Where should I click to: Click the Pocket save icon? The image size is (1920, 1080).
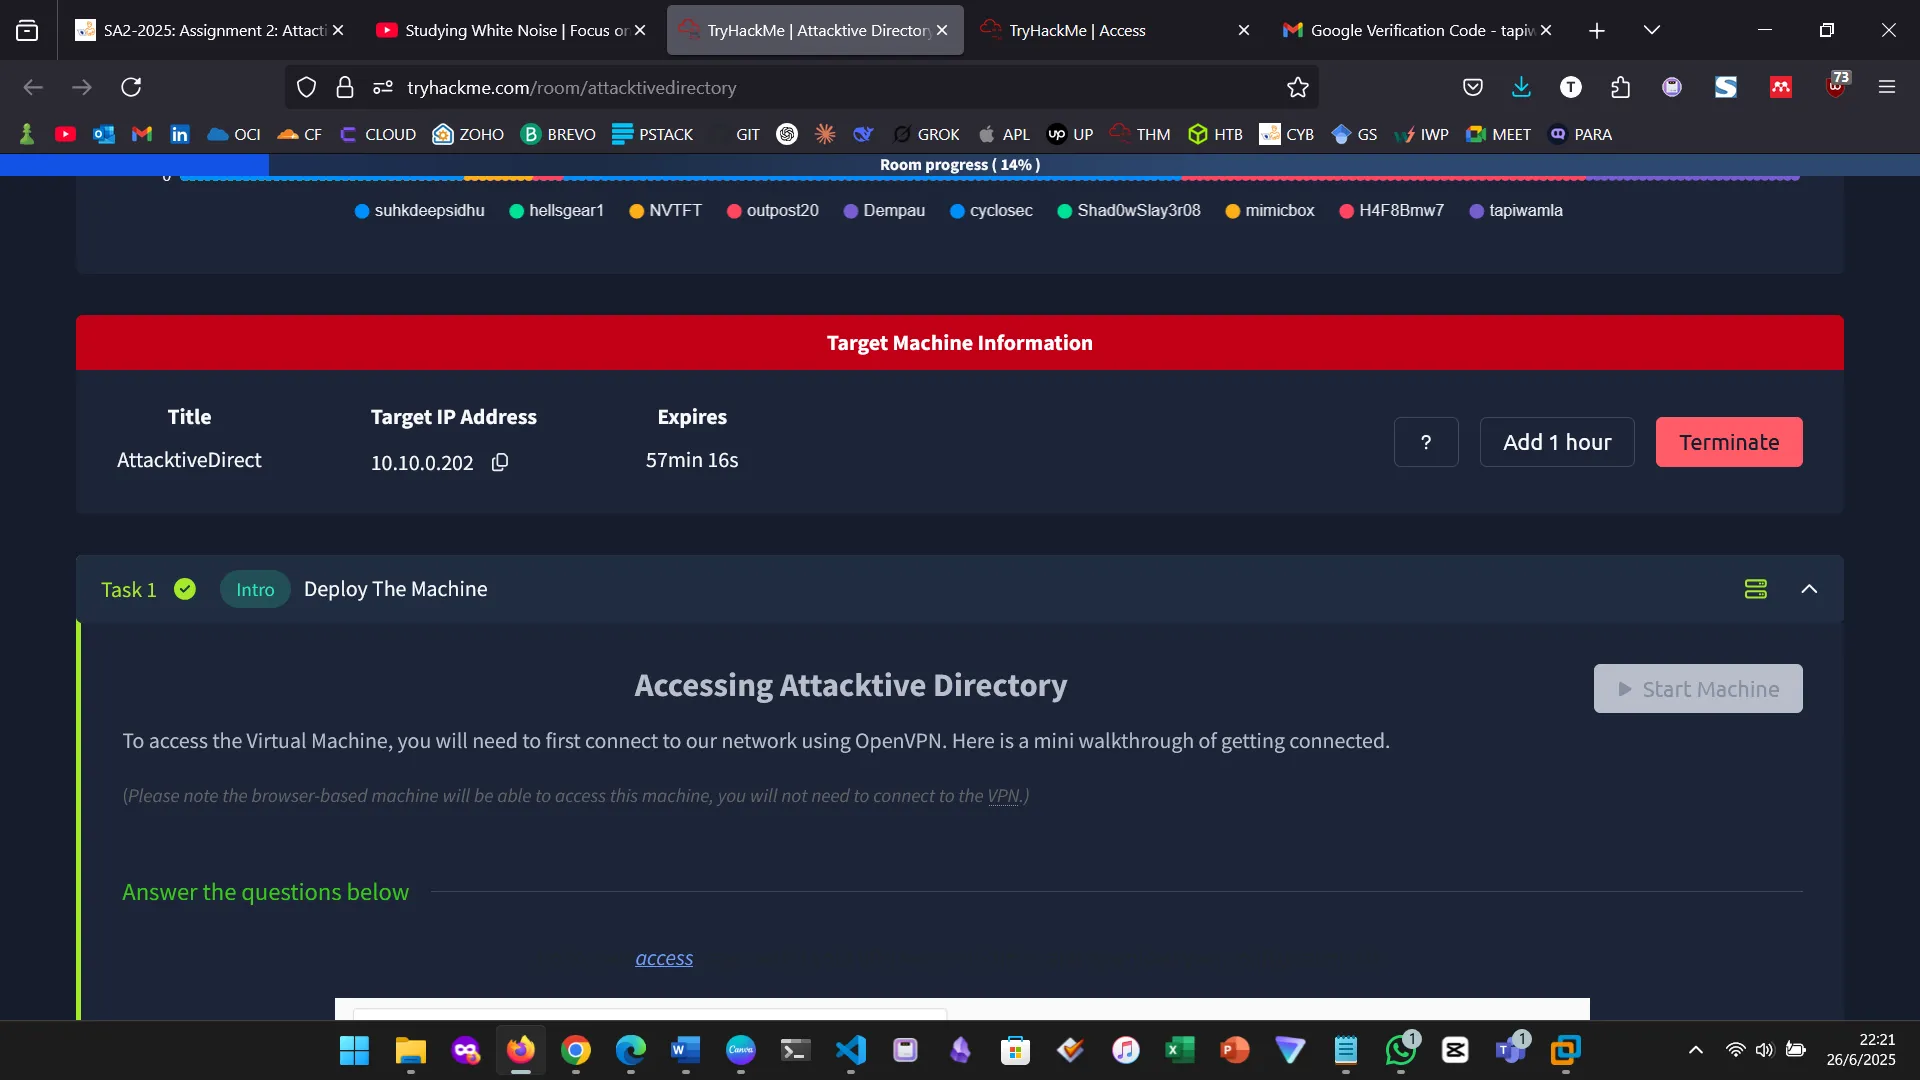tap(1473, 87)
